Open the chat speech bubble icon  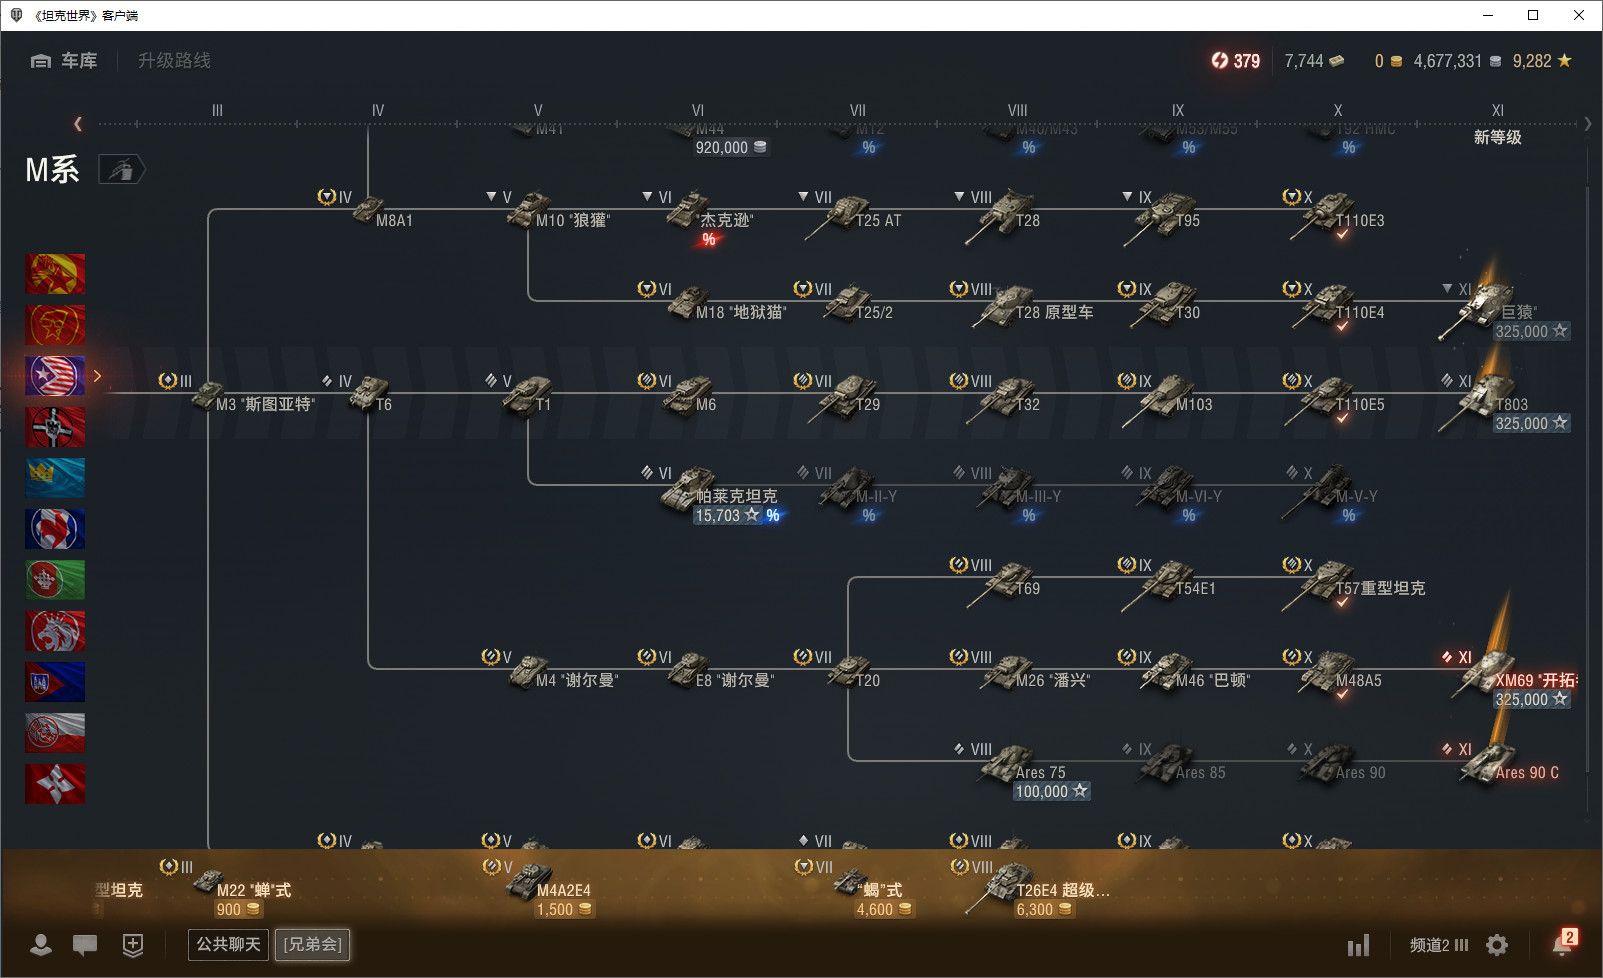click(x=85, y=945)
